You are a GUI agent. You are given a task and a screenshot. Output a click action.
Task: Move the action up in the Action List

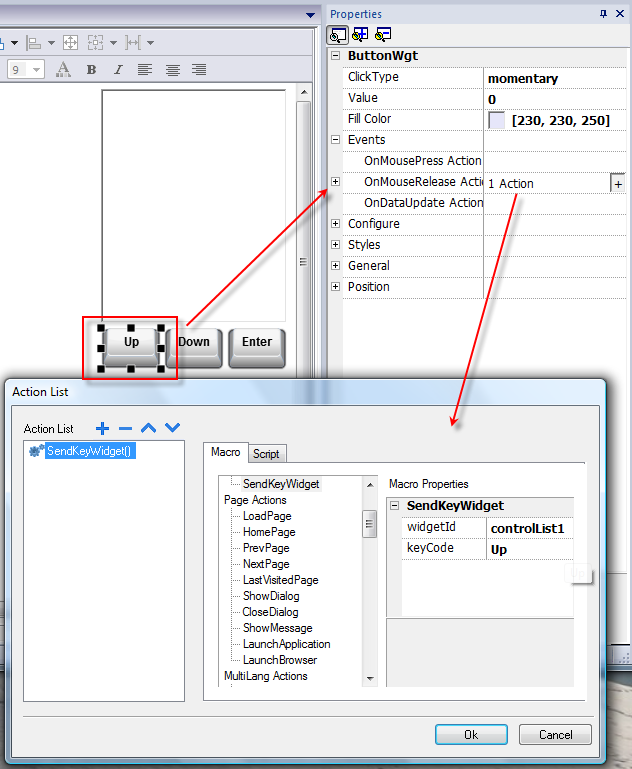(x=149, y=428)
